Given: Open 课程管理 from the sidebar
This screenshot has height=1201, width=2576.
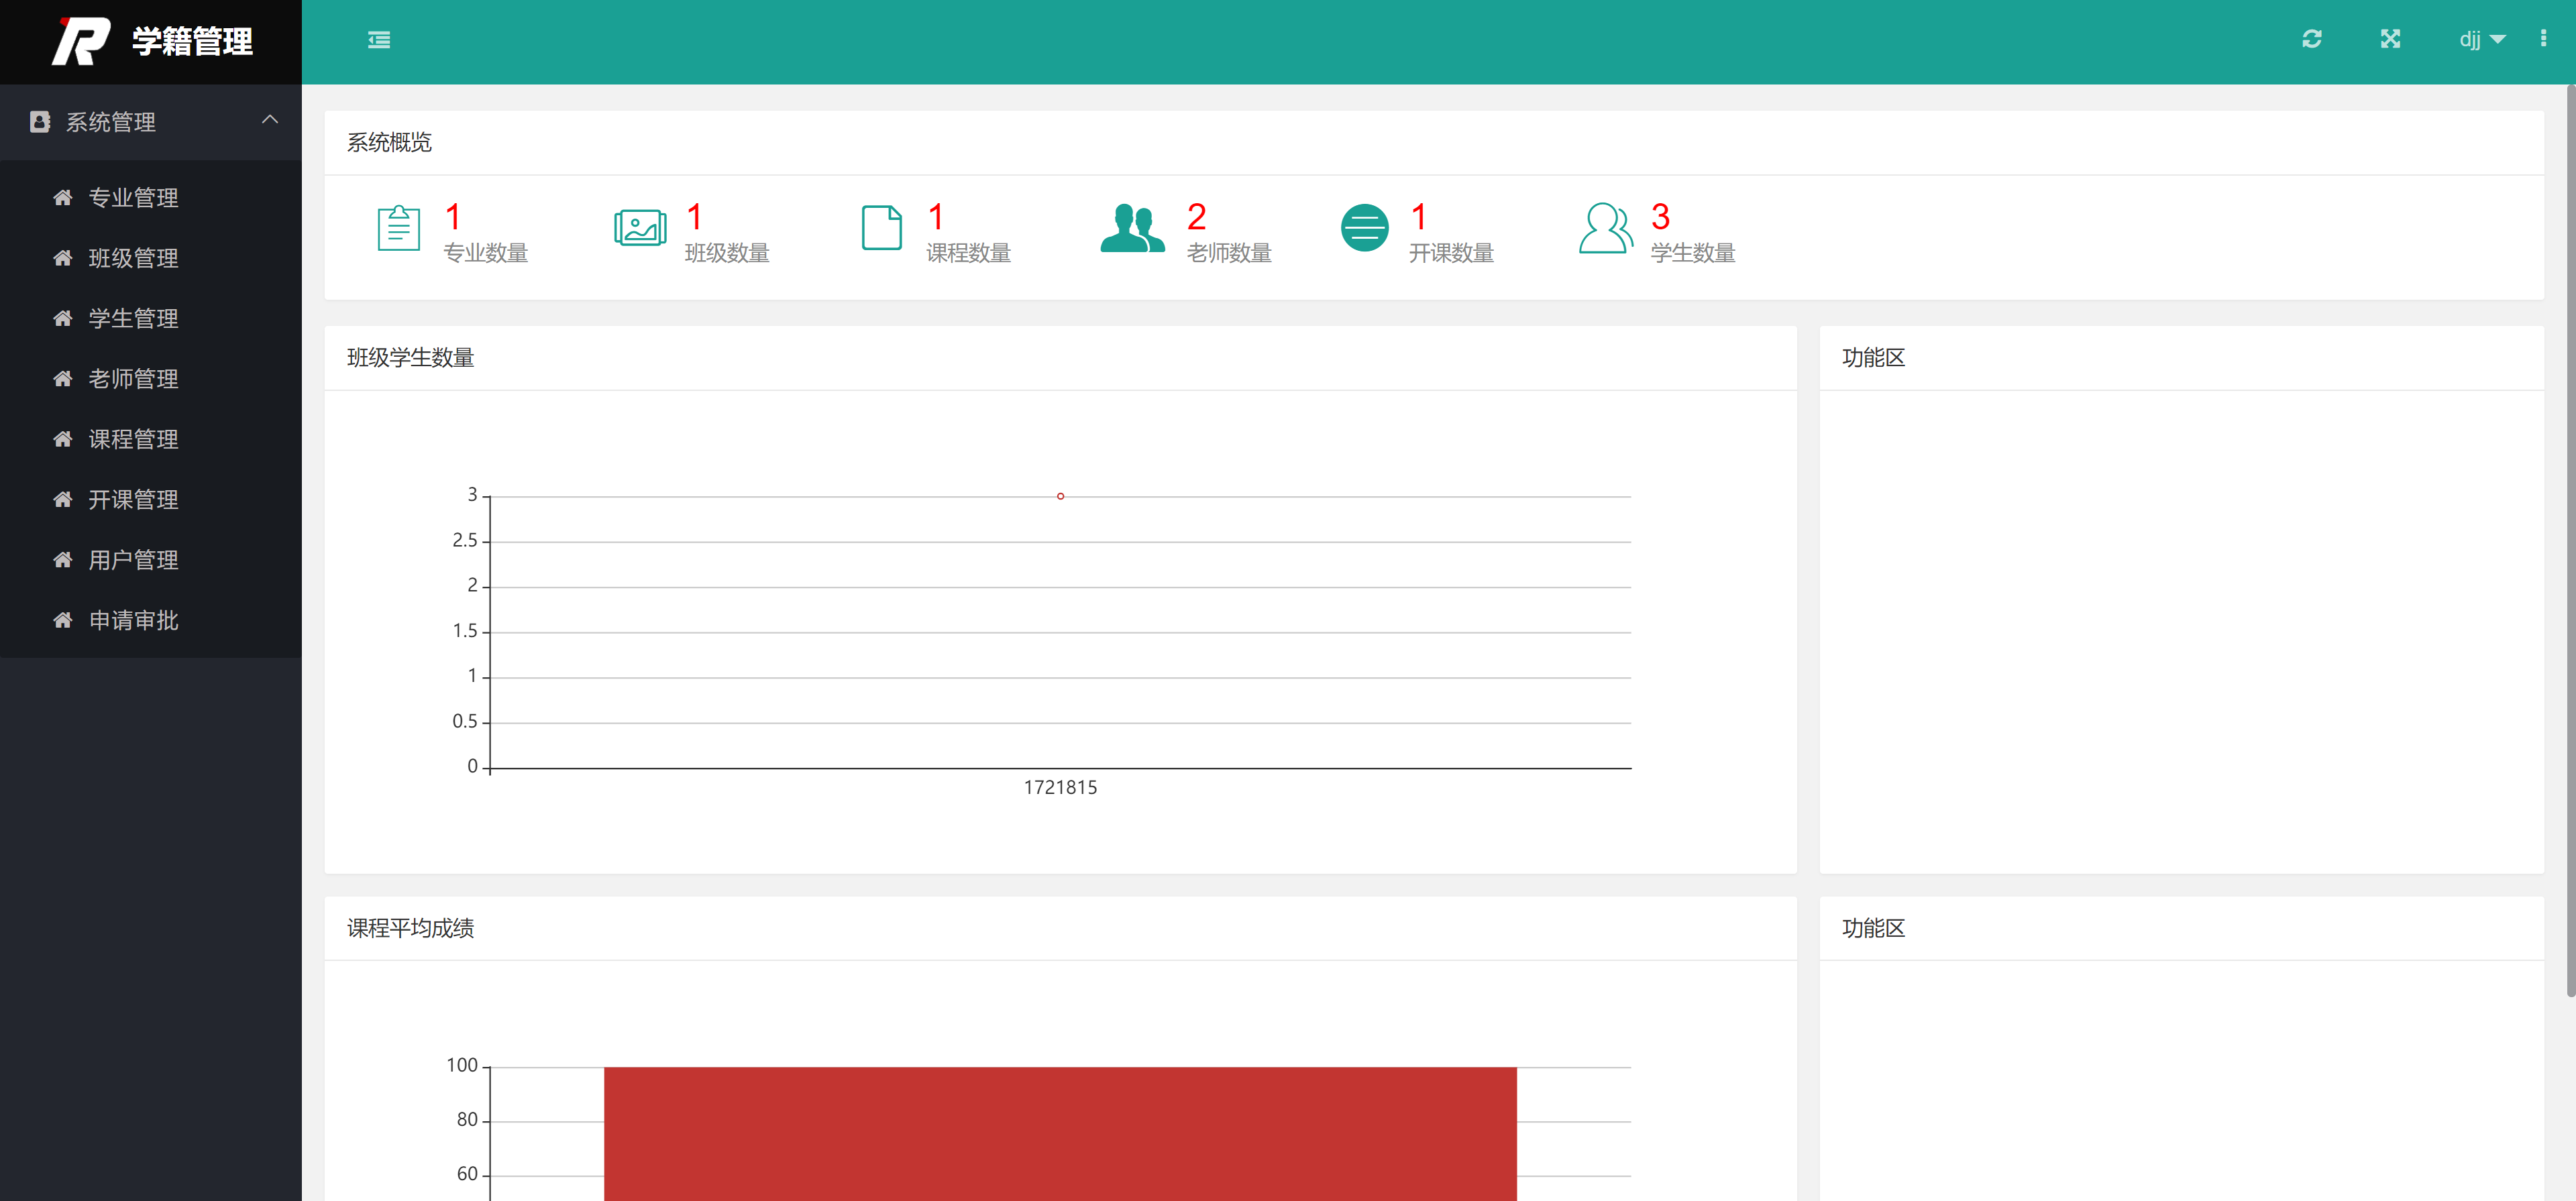Looking at the screenshot, I should (x=132, y=439).
